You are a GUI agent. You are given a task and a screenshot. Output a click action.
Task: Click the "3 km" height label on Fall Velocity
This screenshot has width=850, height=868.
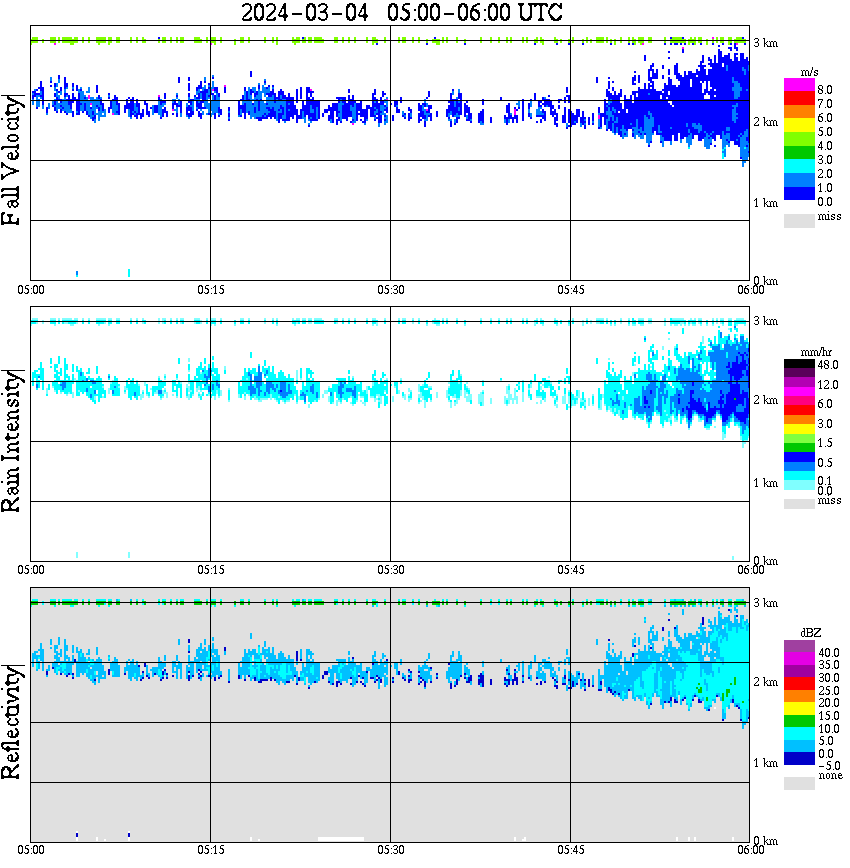click(765, 43)
